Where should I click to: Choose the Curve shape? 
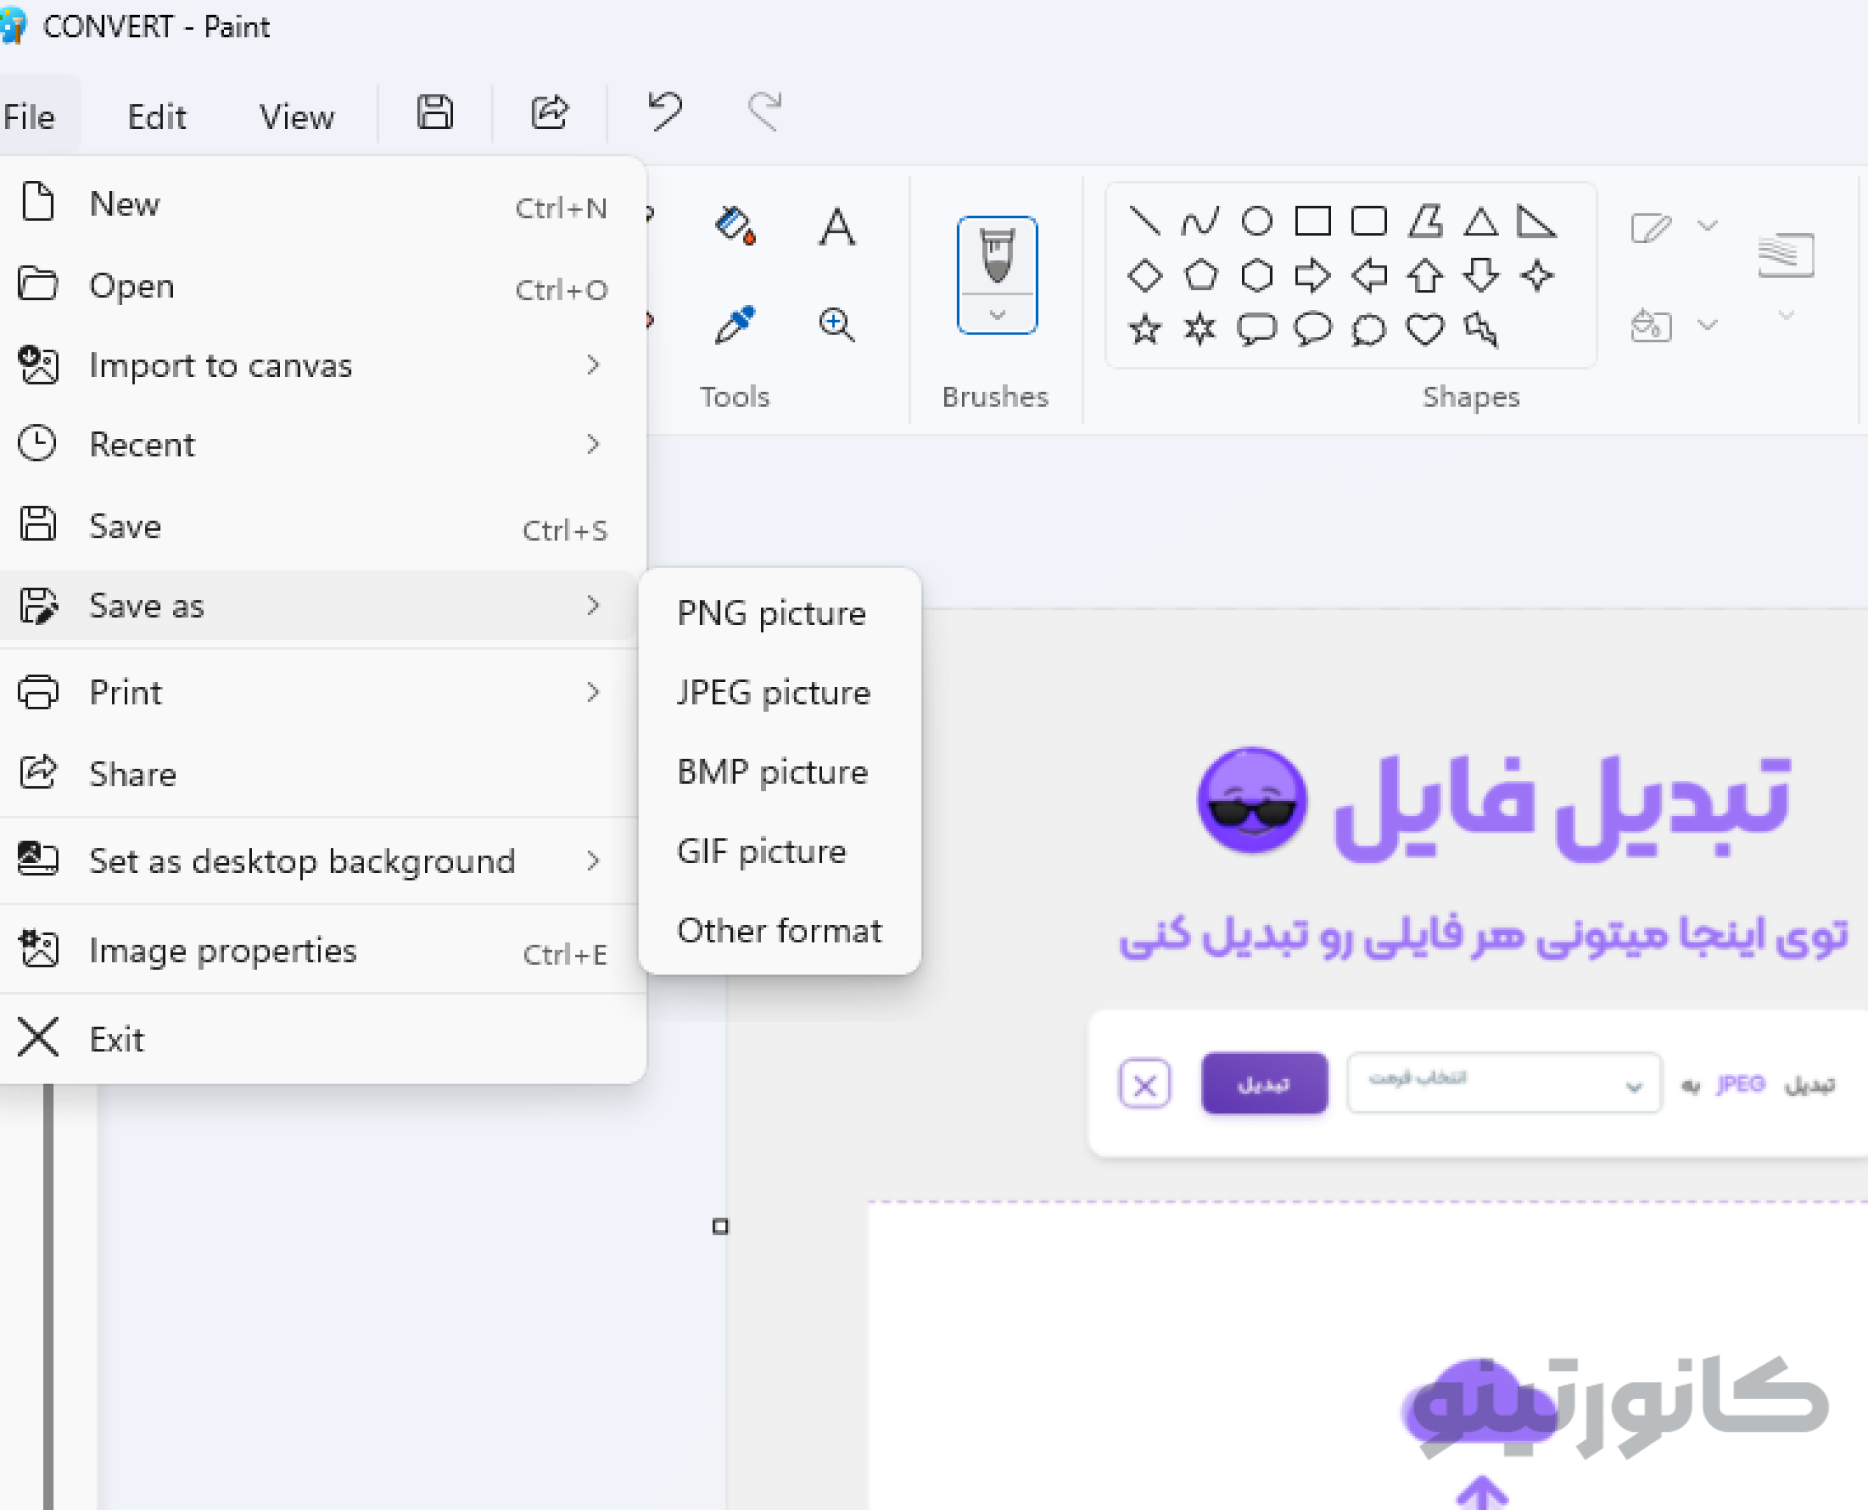point(1200,220)
